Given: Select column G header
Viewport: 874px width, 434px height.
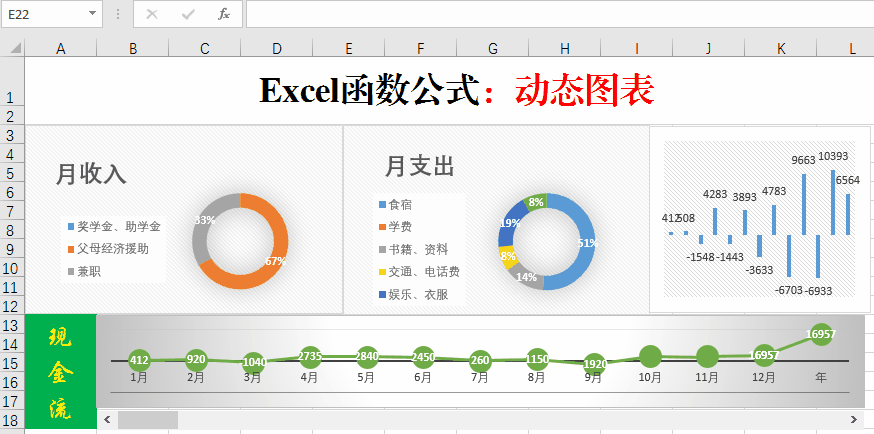Looking at the screenshot, I should (x=492, y=49).
